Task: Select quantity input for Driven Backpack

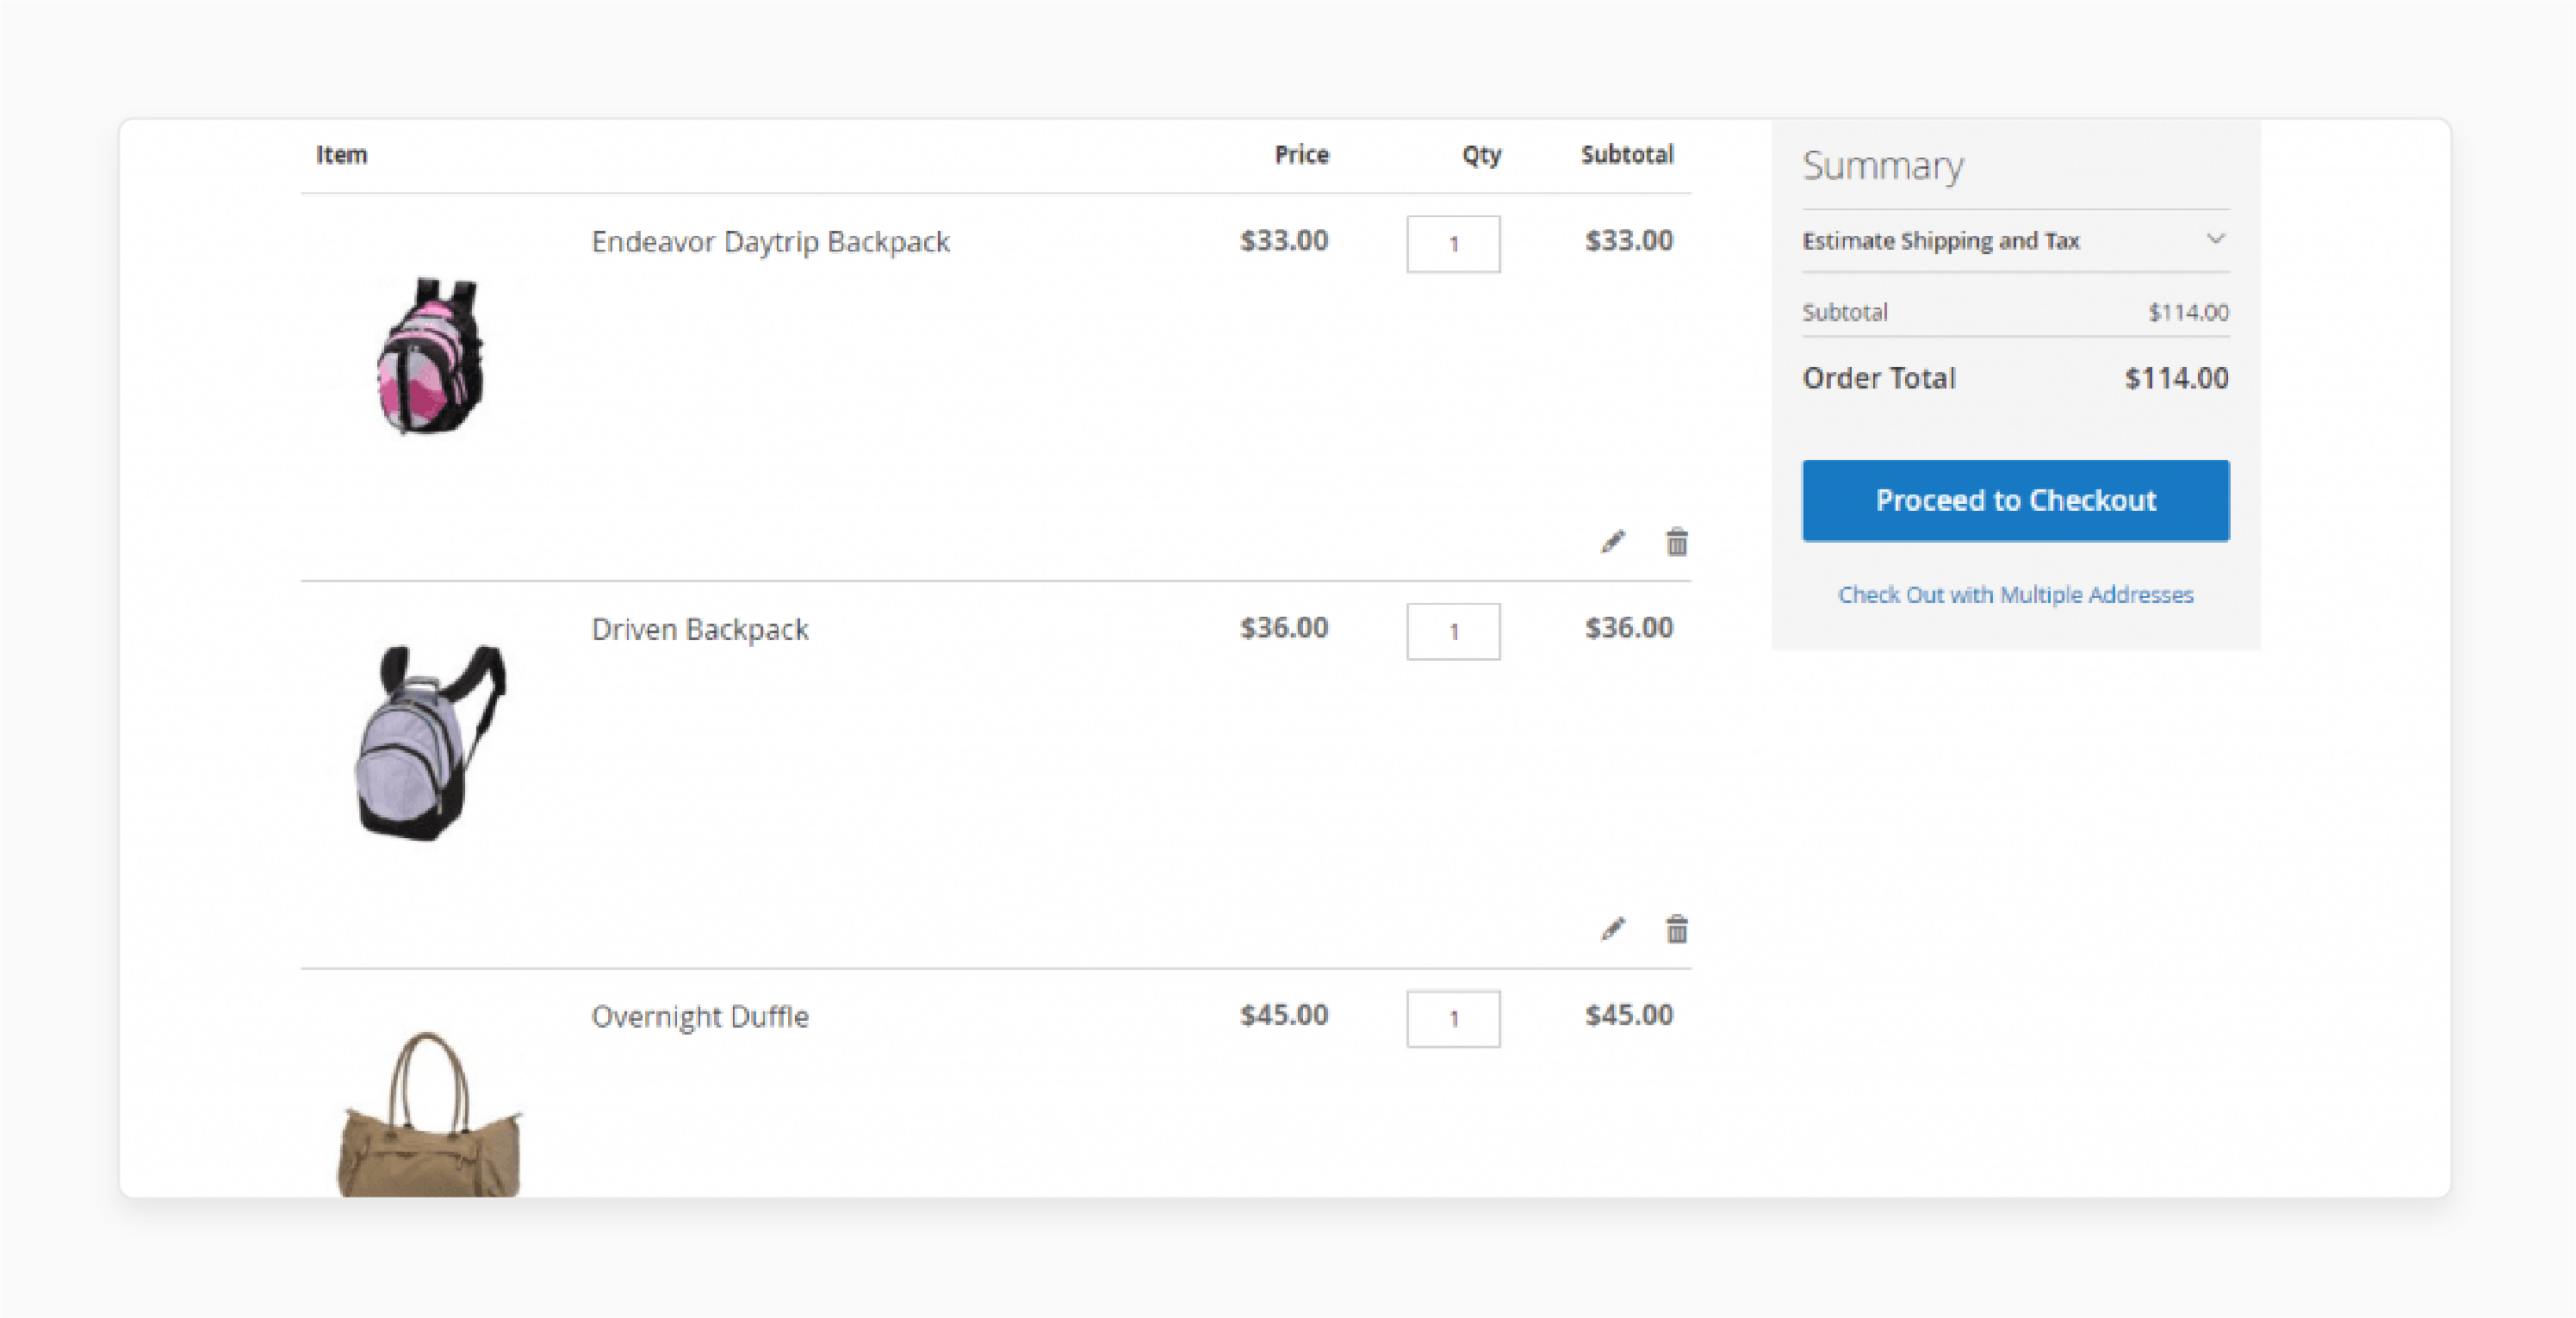Action: click(x=1452, y=631)
